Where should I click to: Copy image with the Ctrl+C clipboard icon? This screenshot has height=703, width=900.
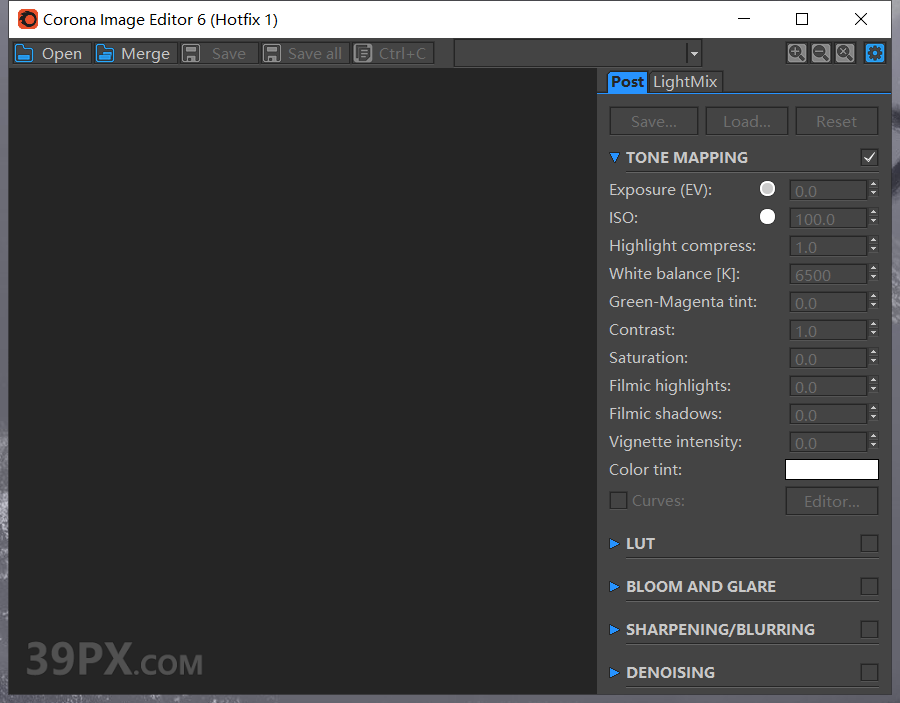click(361, 53)
